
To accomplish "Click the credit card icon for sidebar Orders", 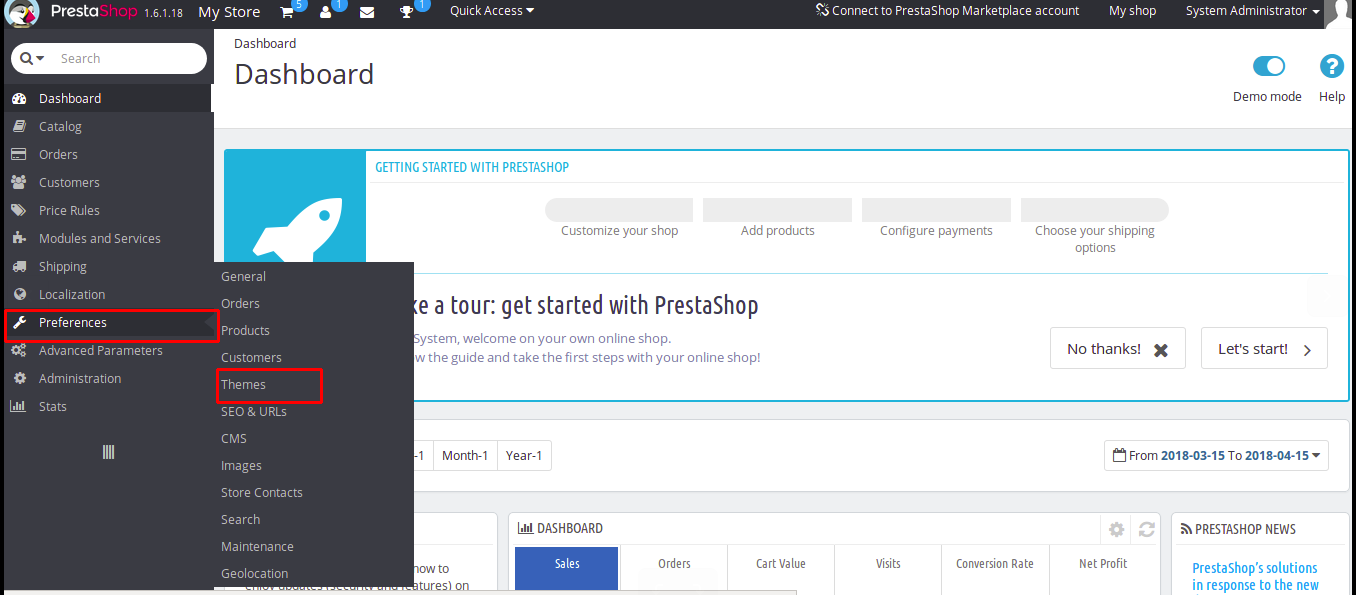I will pos(19,154).
